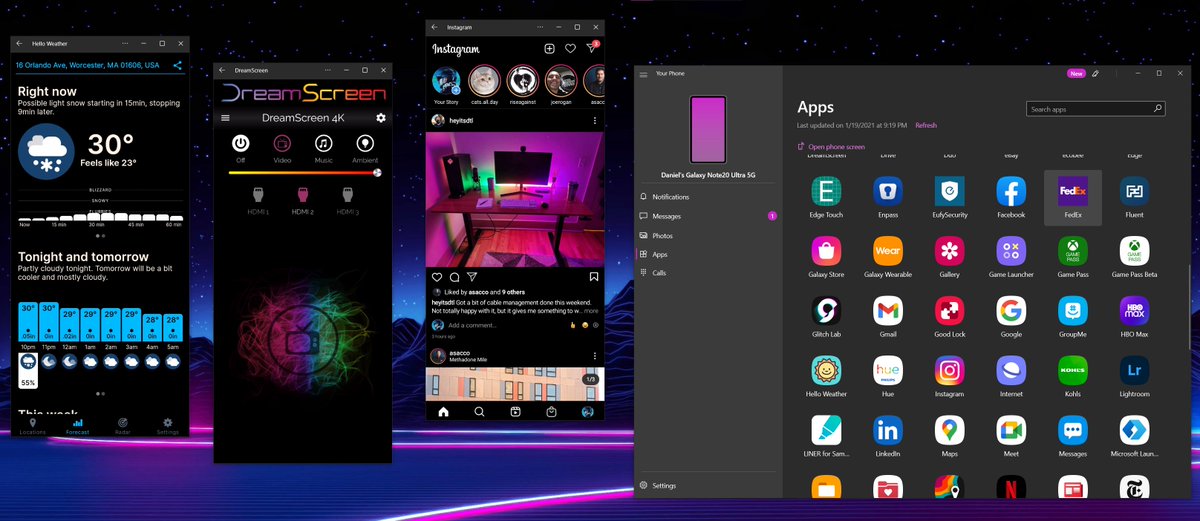The width and height of the screenshot is (1200, 521).
Task: Open the Galaxy Store app
Action: point(826,251)
